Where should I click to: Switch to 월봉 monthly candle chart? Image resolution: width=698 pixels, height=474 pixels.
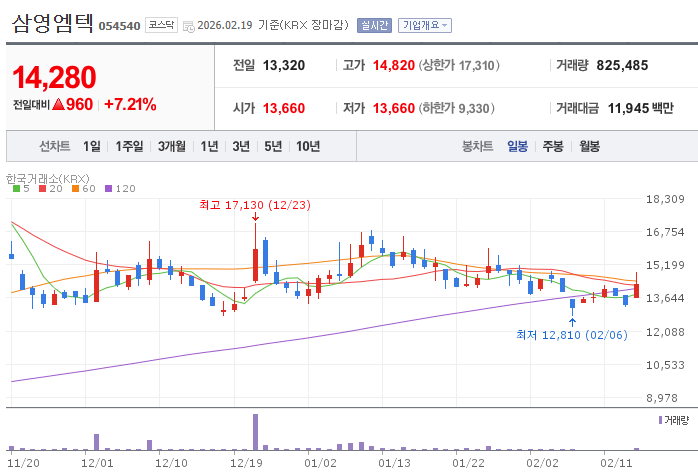589,146
